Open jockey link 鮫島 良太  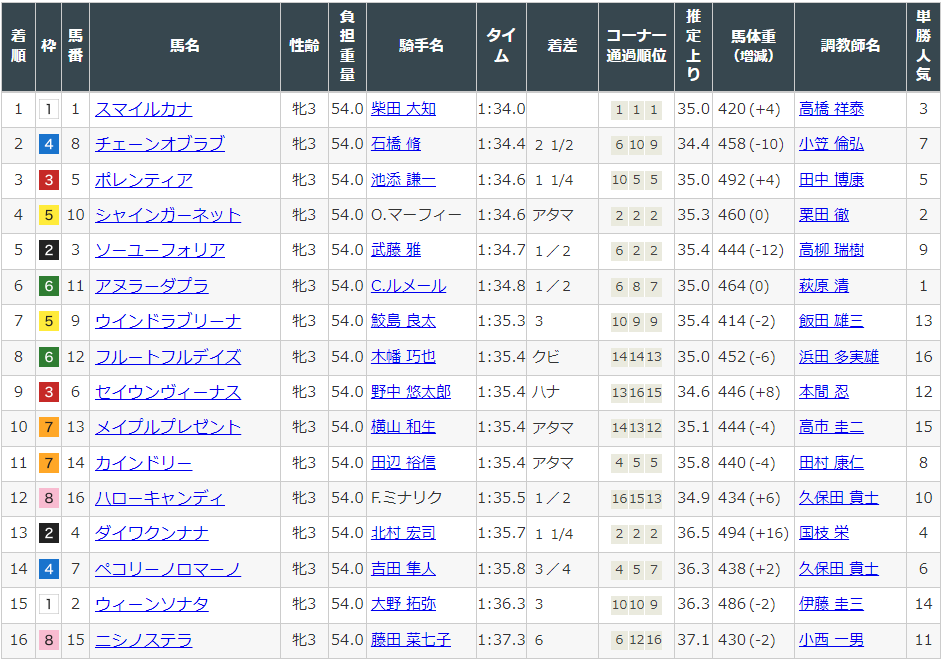(x=403, y=321)
